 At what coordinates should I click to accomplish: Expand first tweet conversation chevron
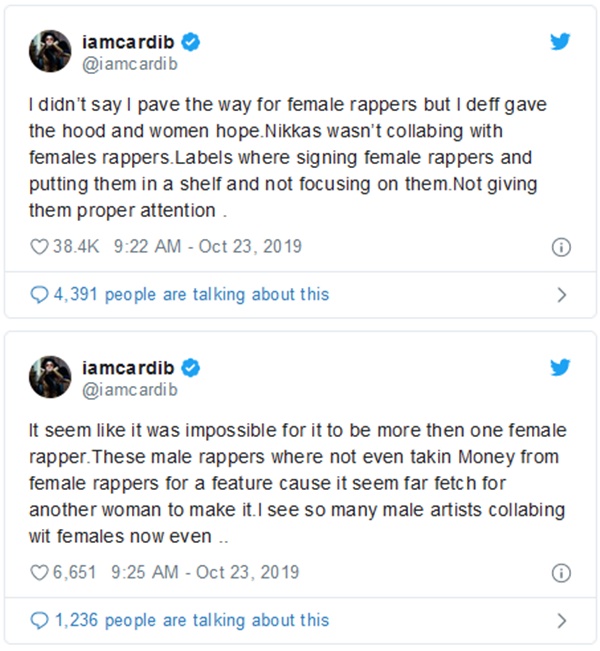(562, 295)
